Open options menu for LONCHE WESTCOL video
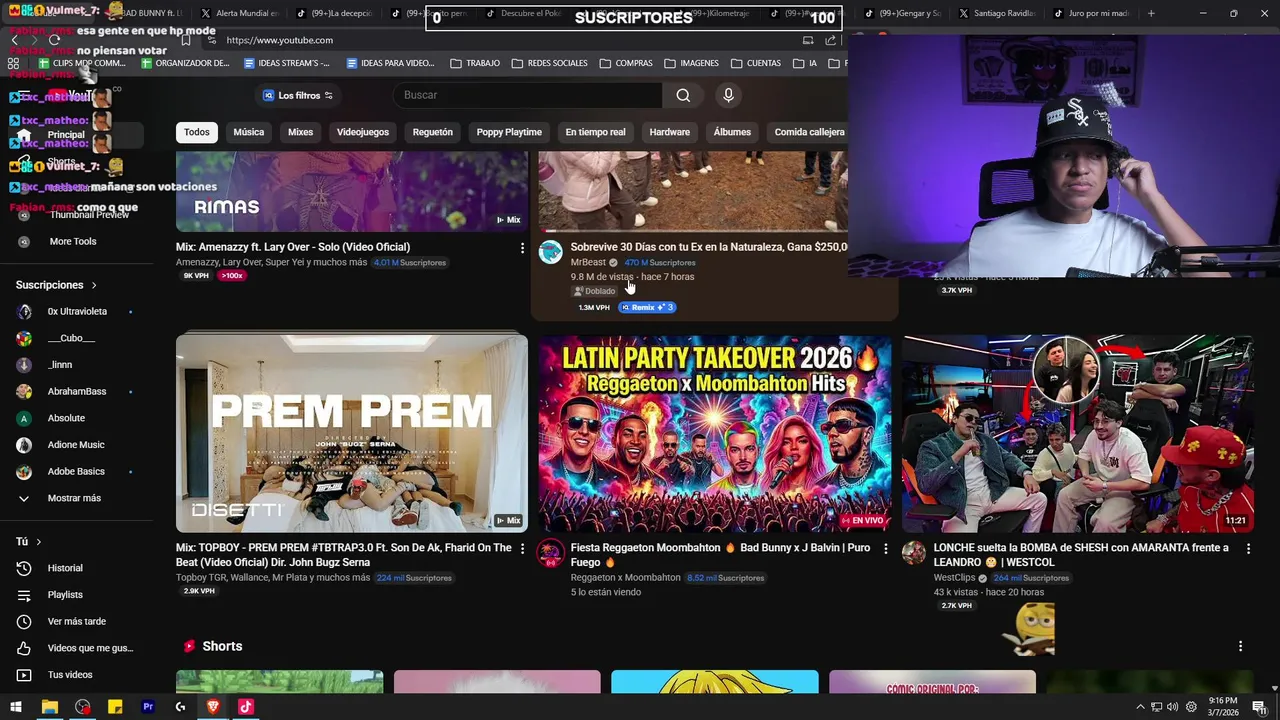 coord(1248,549)
